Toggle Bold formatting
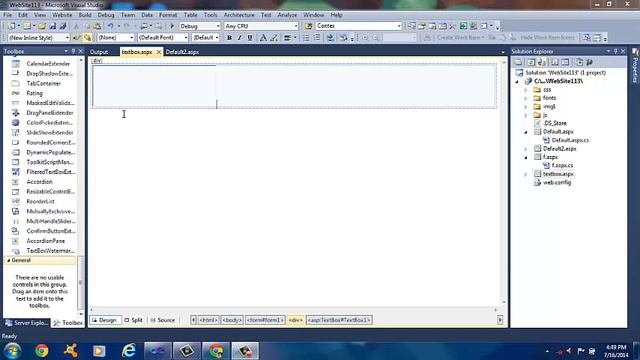 point(229,38)
